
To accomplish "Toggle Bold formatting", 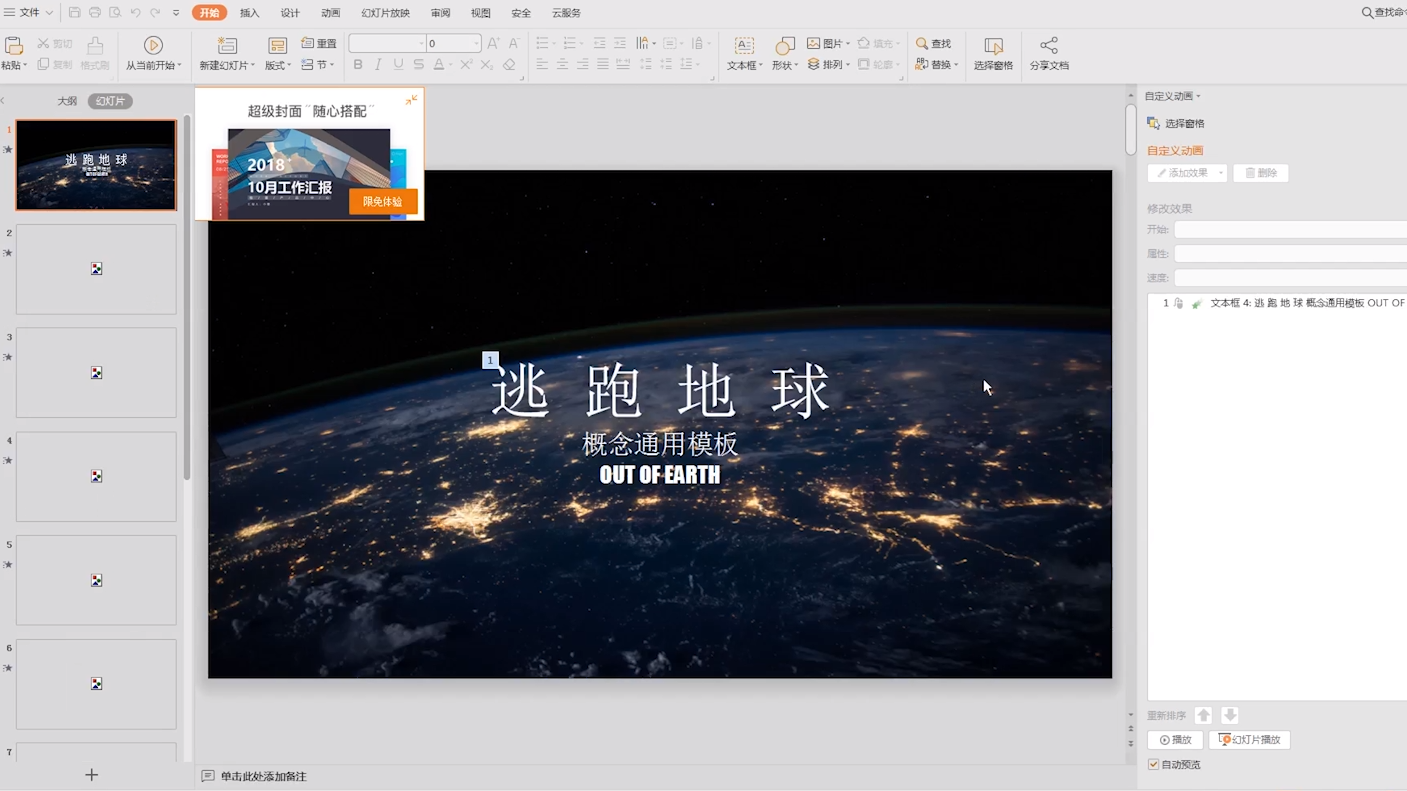I will pos(358,64).
